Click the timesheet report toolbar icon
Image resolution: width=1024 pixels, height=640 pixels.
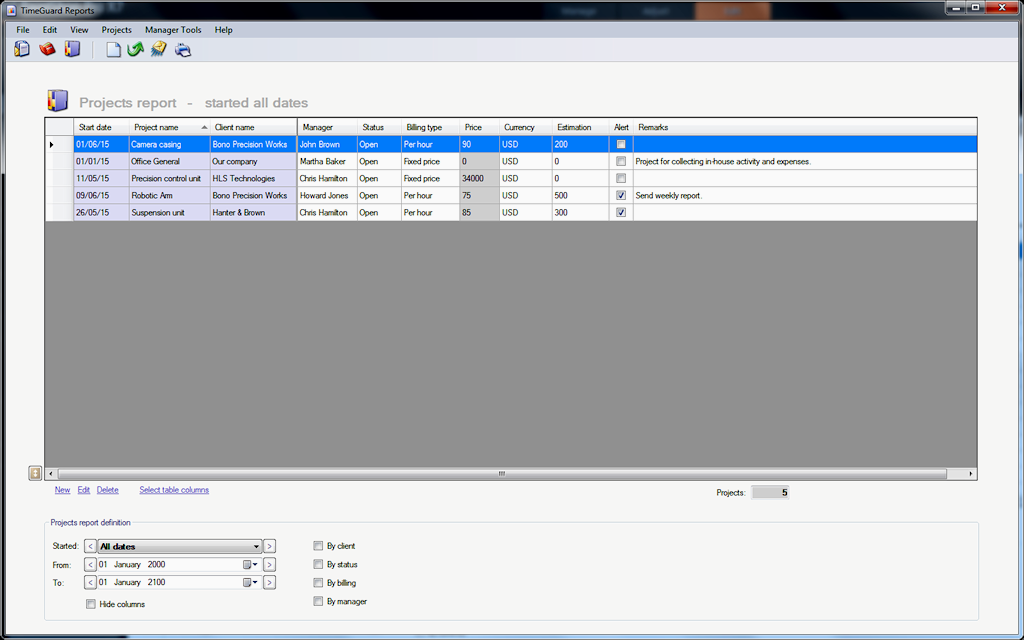click(22, 50)
